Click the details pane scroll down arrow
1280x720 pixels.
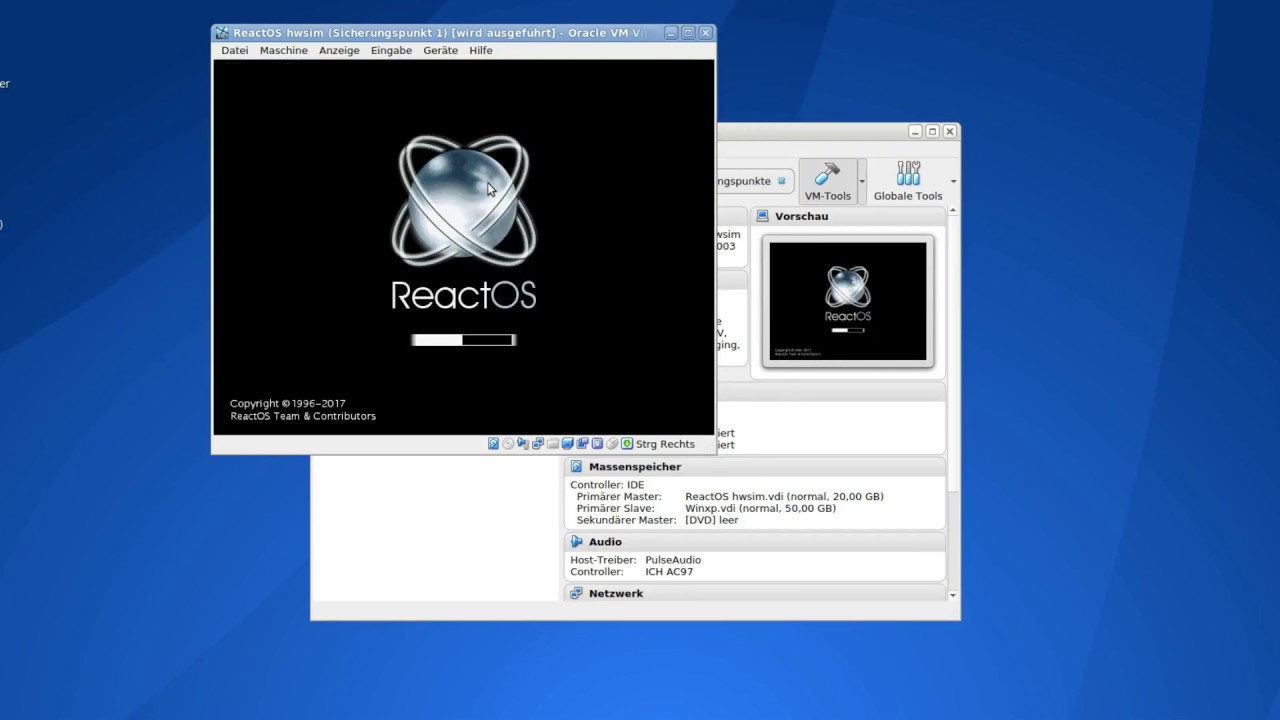[953, 595]
